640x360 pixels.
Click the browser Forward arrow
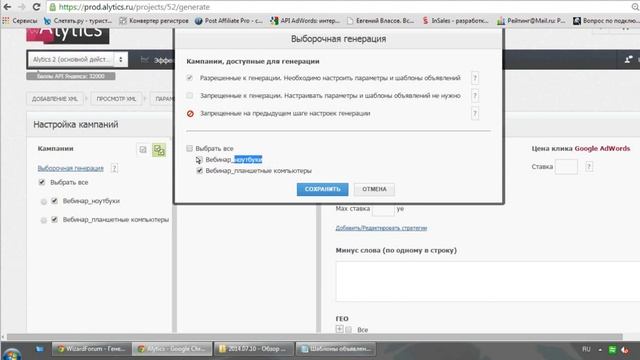coord(22,7)
